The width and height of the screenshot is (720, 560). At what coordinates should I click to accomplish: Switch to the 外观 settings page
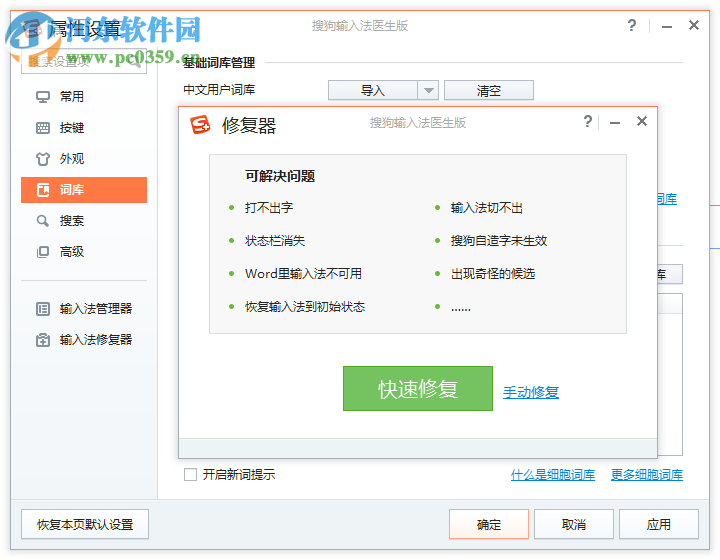[84, 159]
